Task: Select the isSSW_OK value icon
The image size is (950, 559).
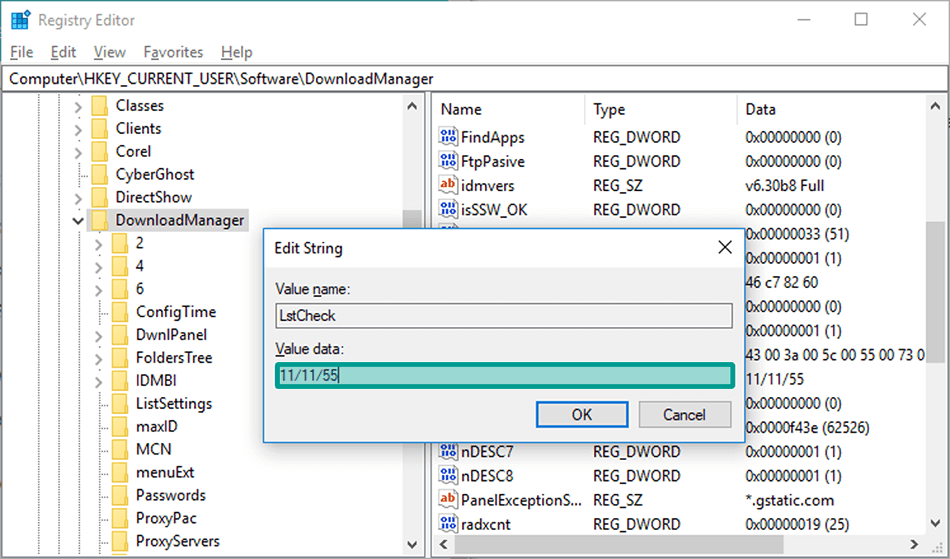Action: (x=448, y=210)
